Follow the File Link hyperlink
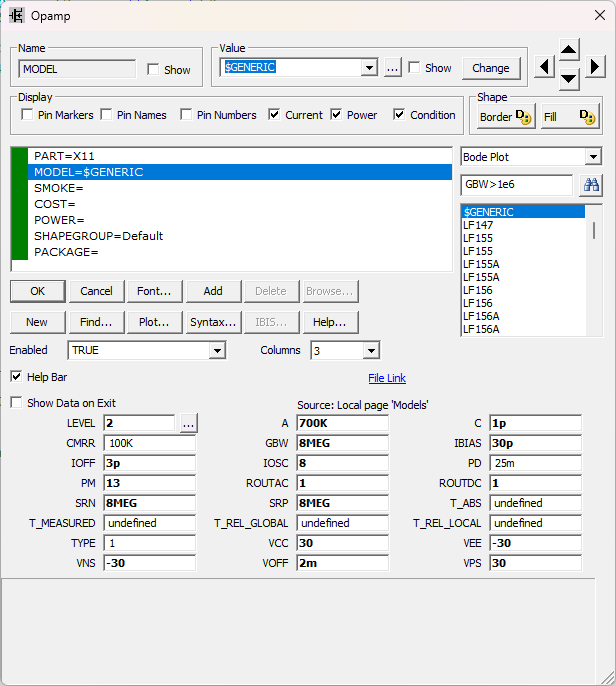Image resolution: width=616 pixels, height=686 pixels. pos(387,378)
